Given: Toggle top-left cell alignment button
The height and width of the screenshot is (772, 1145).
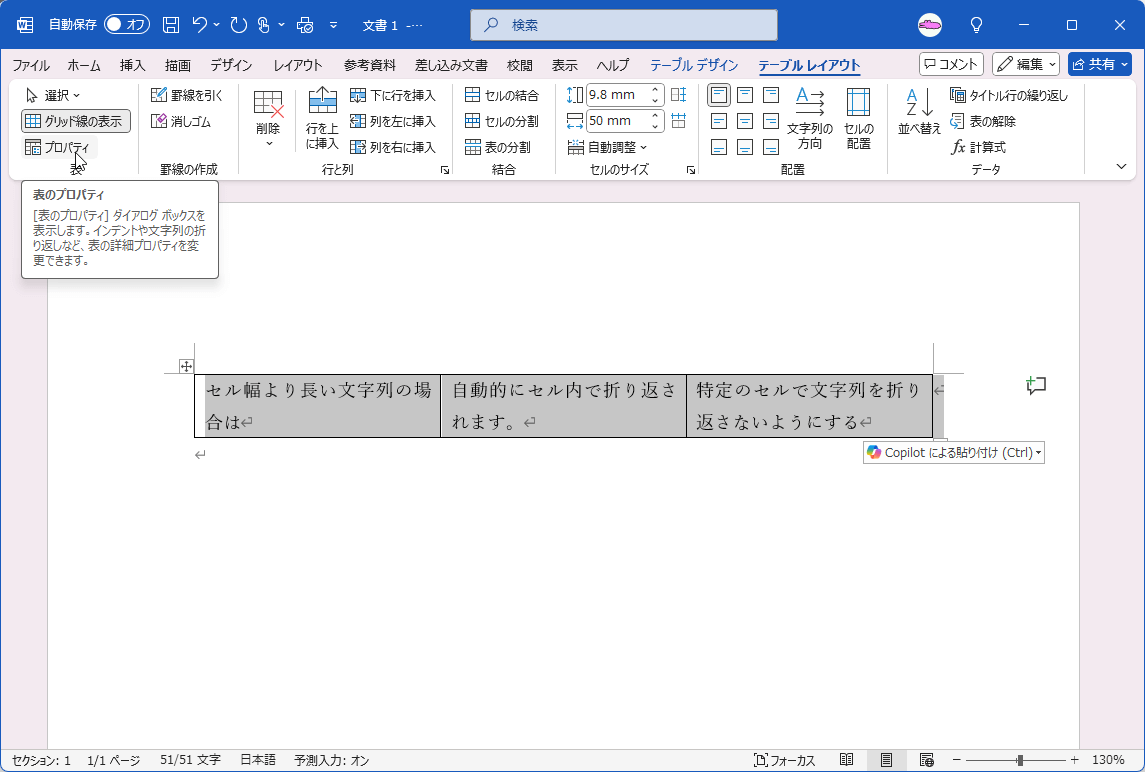Looking at the screenshot, I should [x=719, y=95].
